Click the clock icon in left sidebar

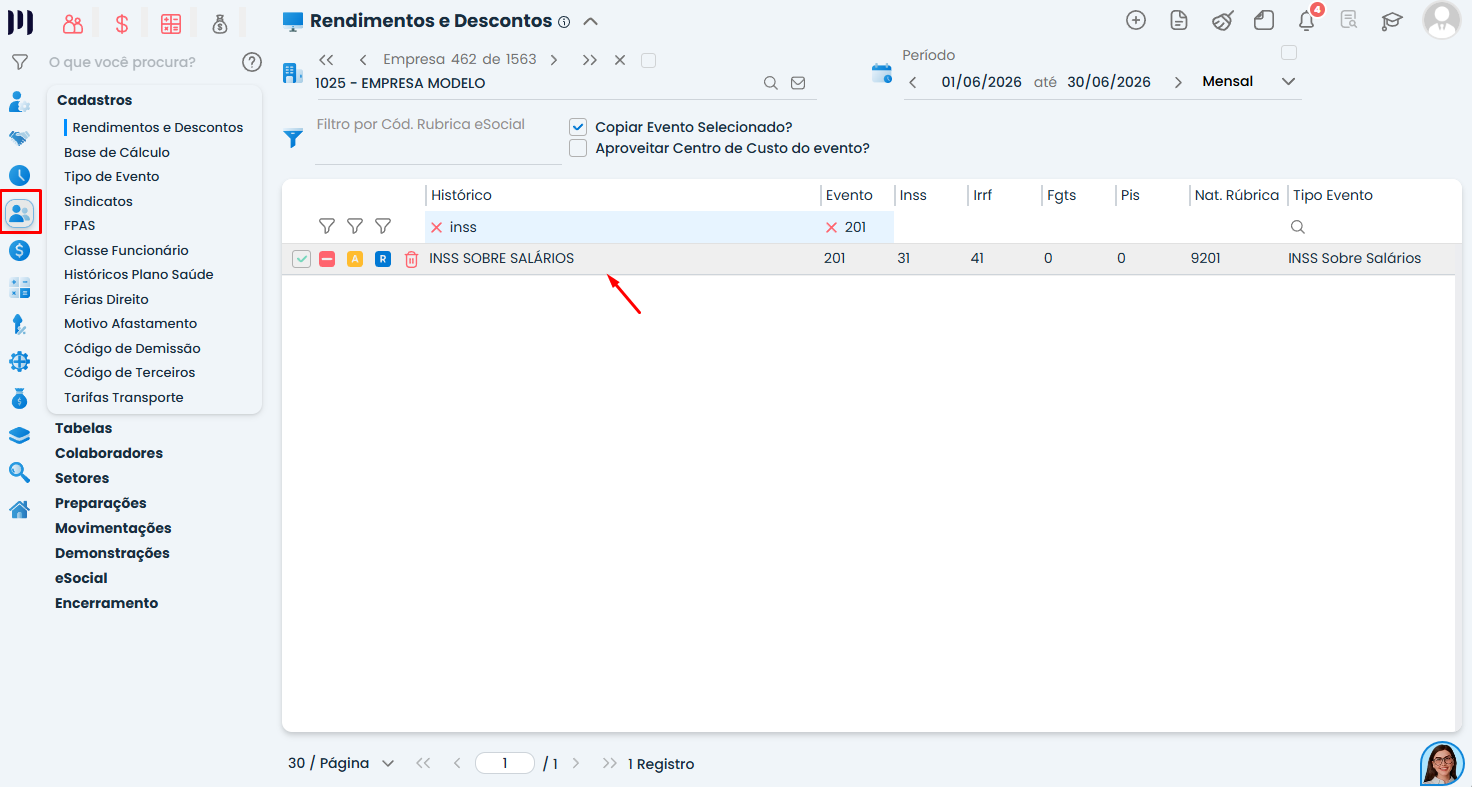19,175
